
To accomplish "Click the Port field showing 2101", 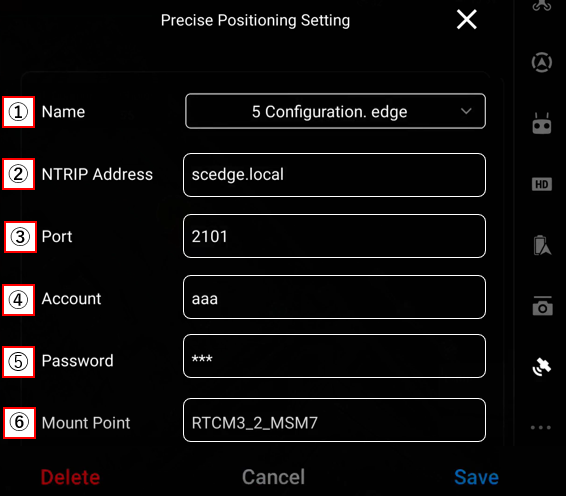I will coord(334,236).
